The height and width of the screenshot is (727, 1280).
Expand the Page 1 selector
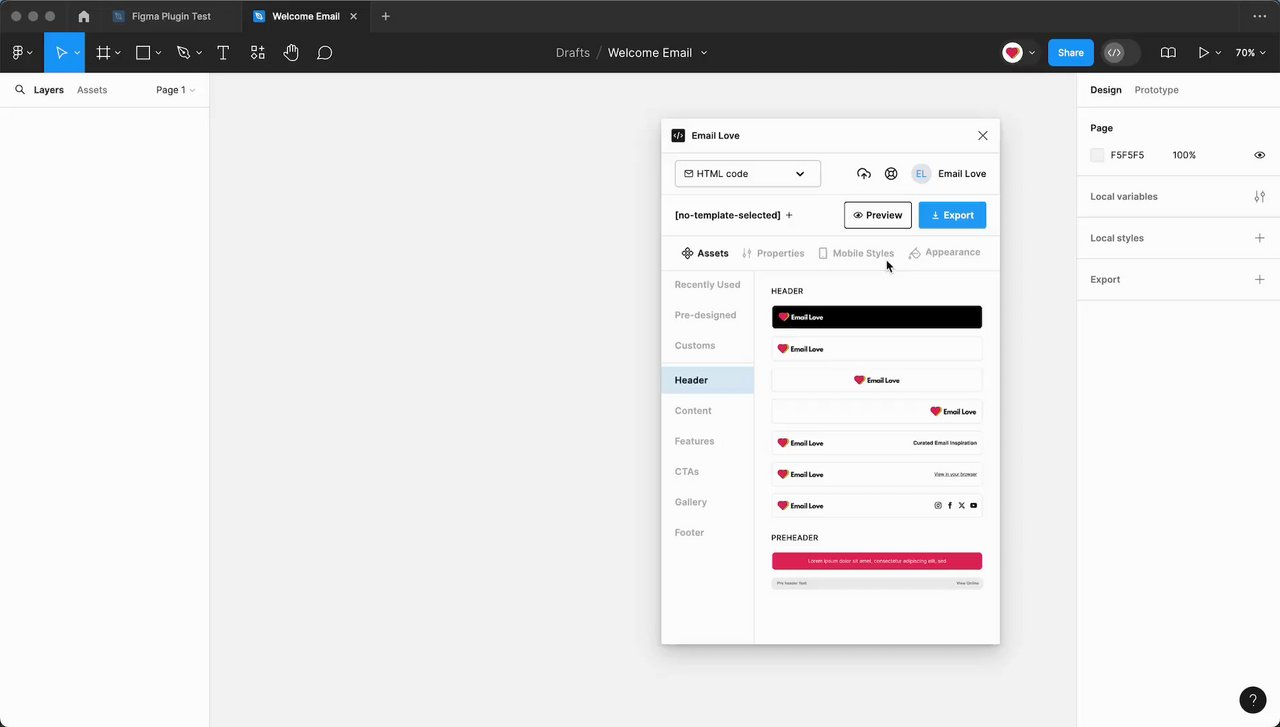click(175, 90)
